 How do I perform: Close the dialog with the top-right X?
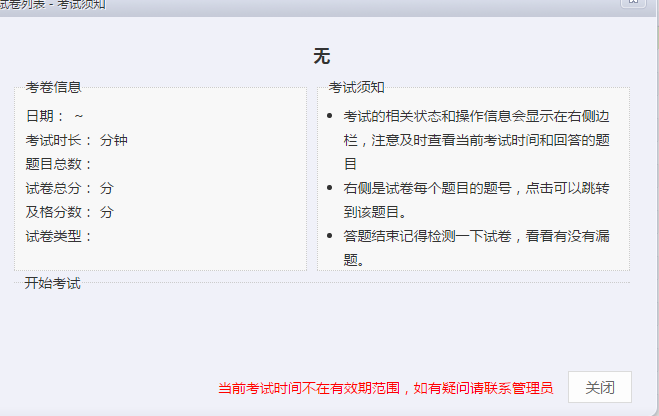point(633,3)
